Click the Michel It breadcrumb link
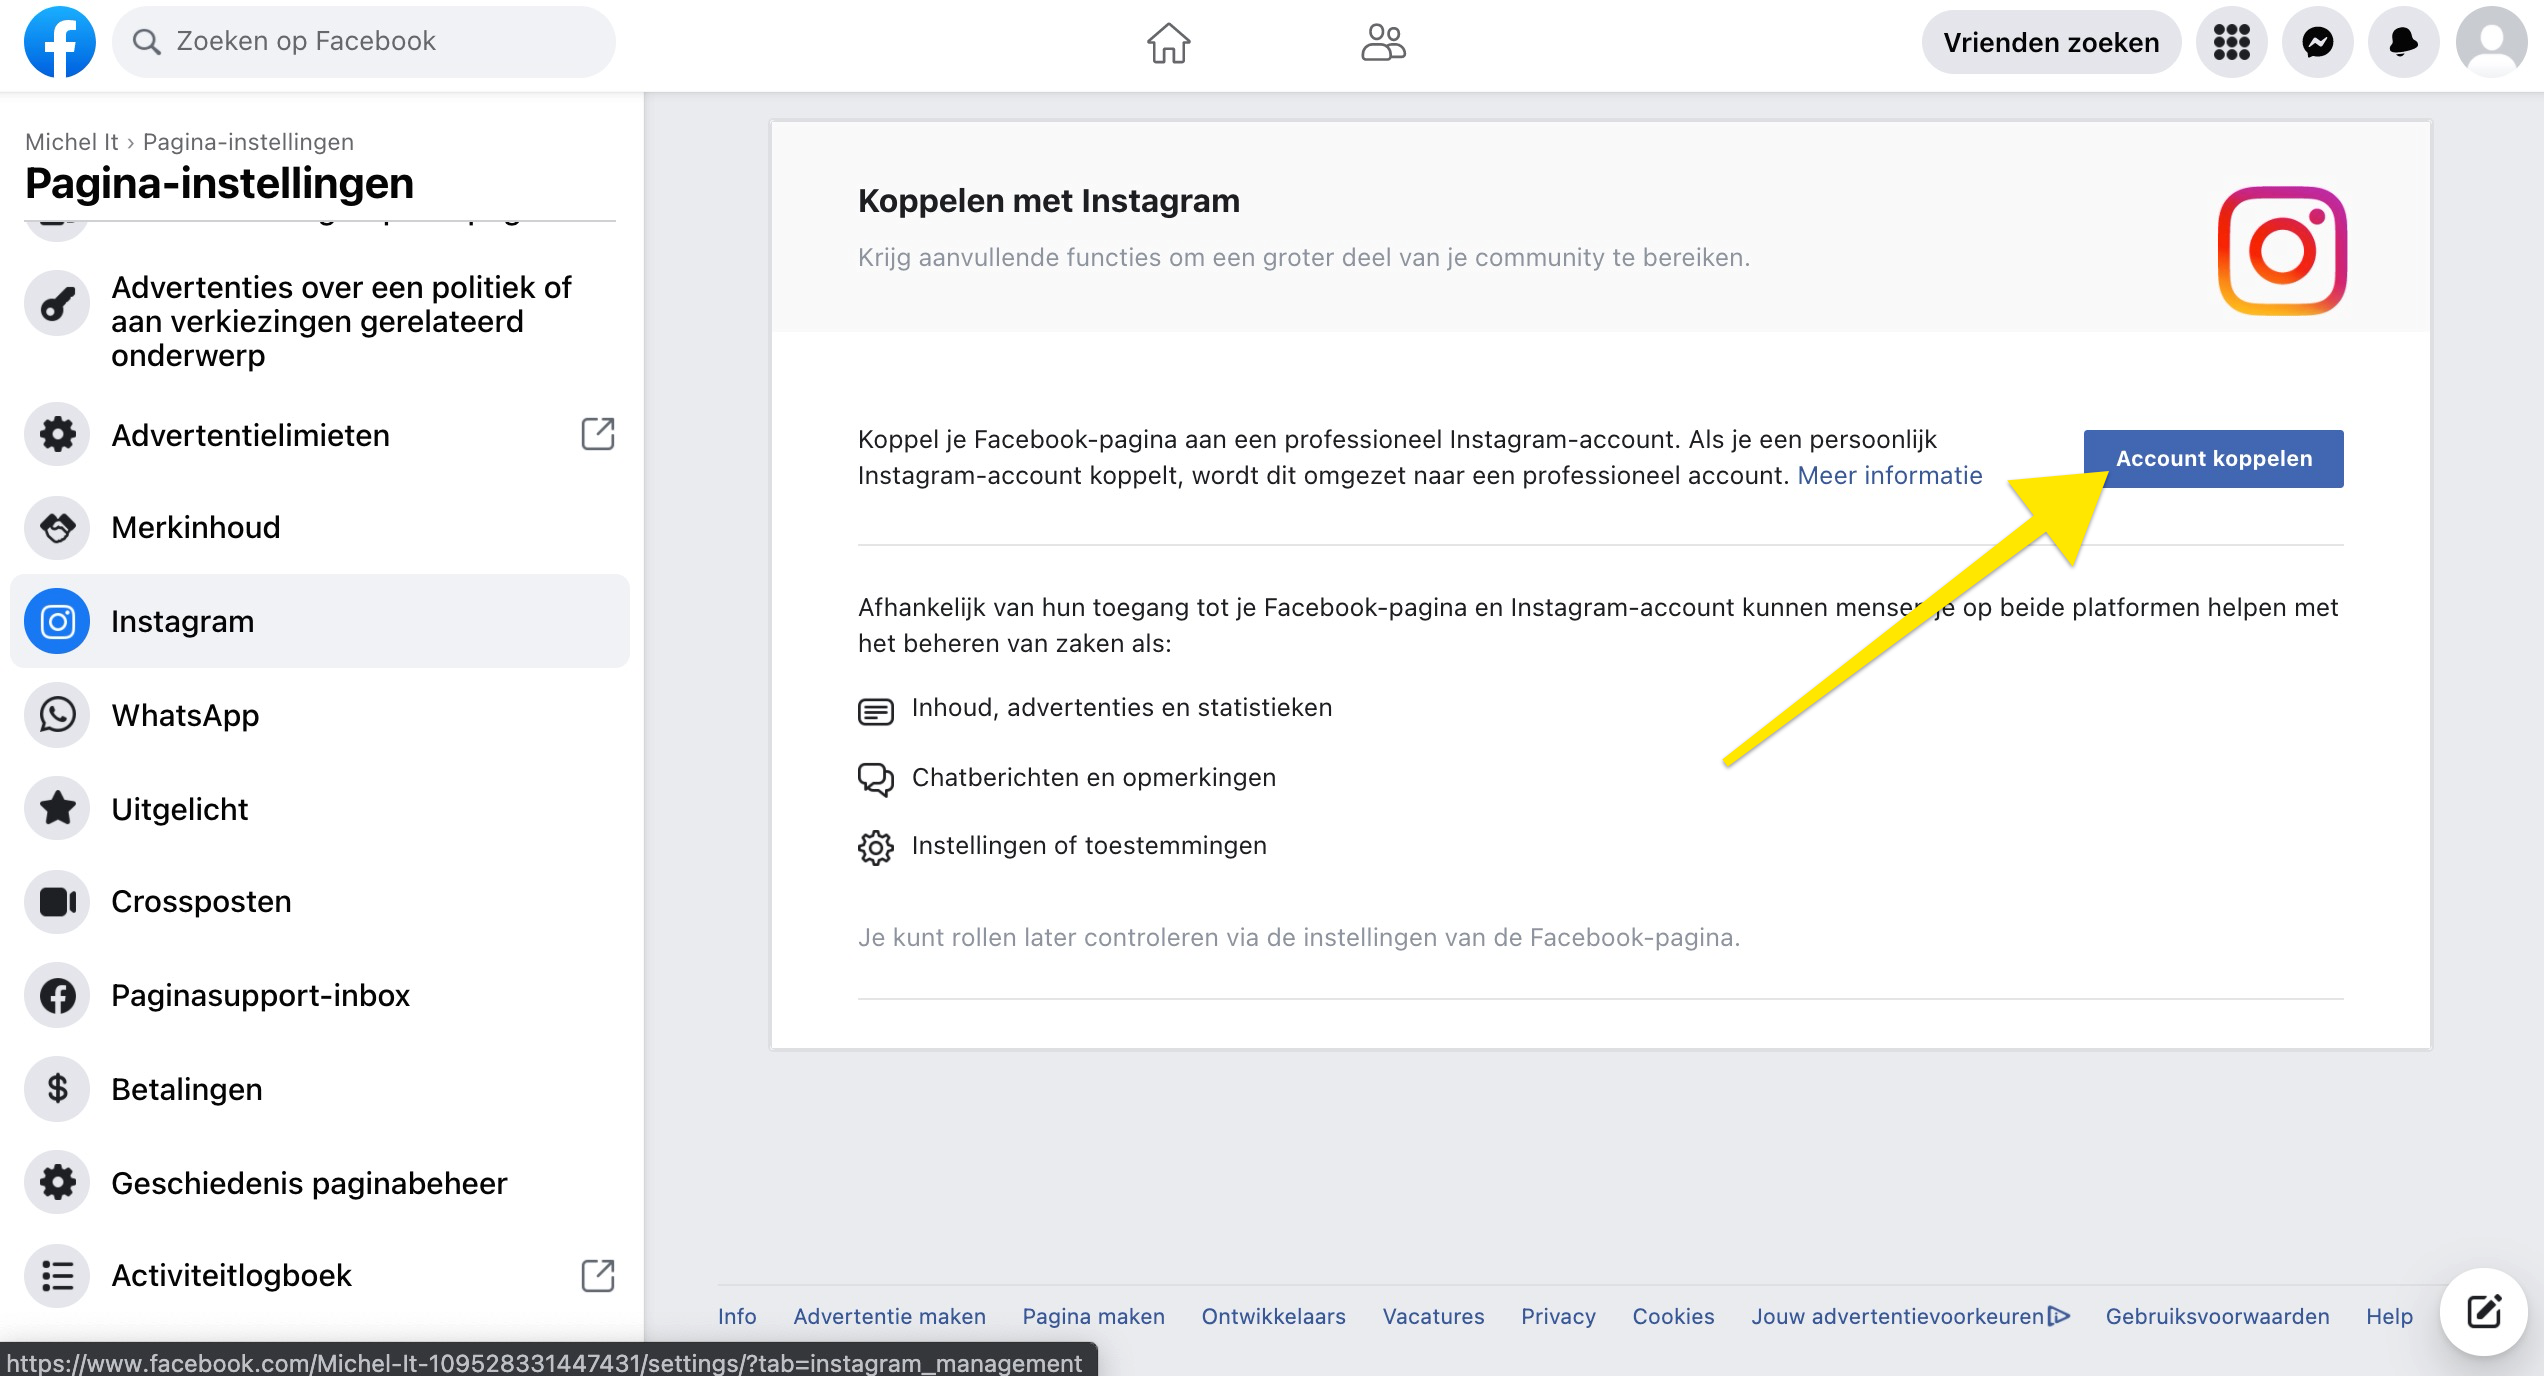2544x1376 pixels. pyautogui.click(x=71, y=142)
